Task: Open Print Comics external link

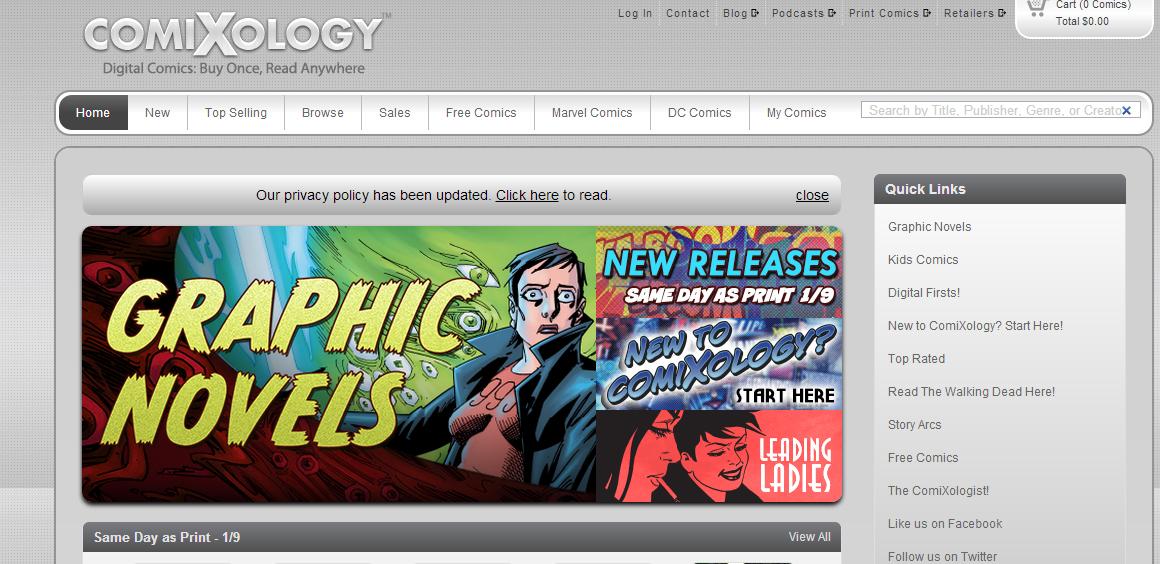Action: (890, 13)
